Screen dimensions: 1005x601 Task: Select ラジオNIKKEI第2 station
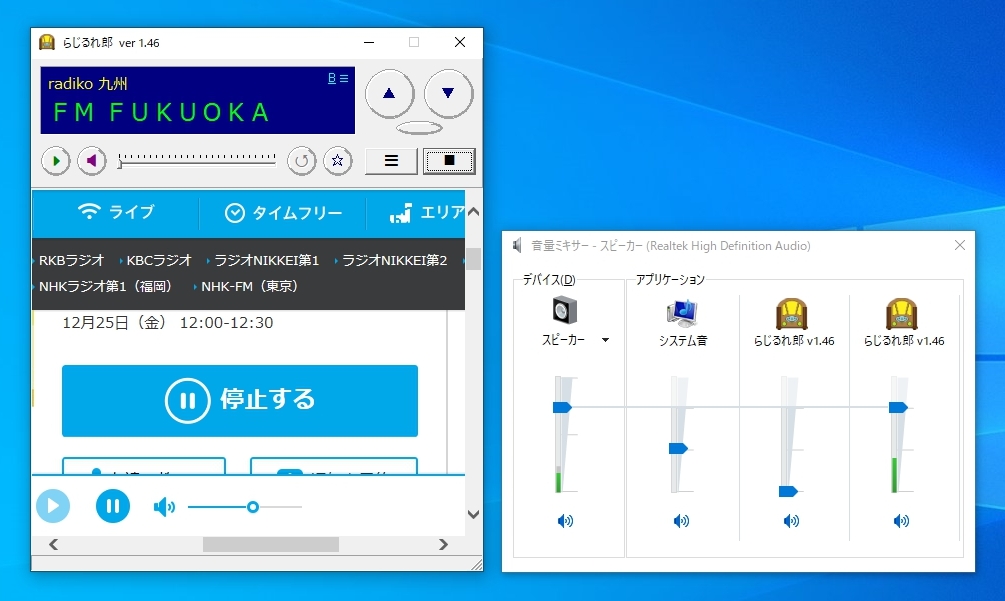tap(395, 260)
